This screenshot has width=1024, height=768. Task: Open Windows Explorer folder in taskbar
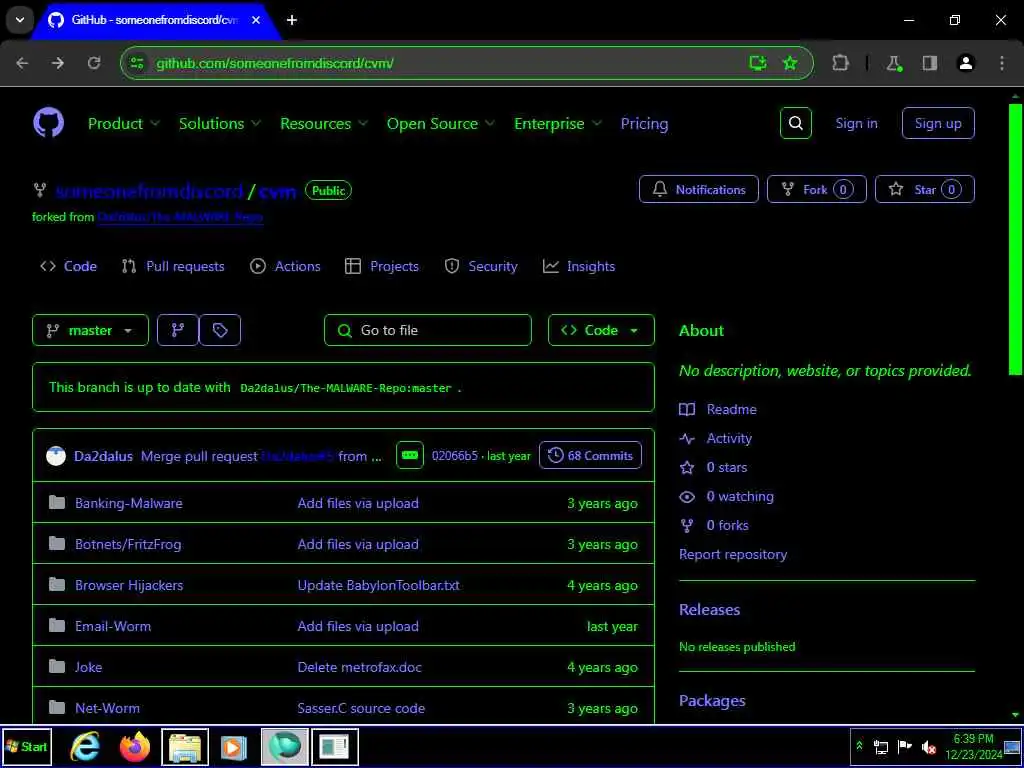185,747
